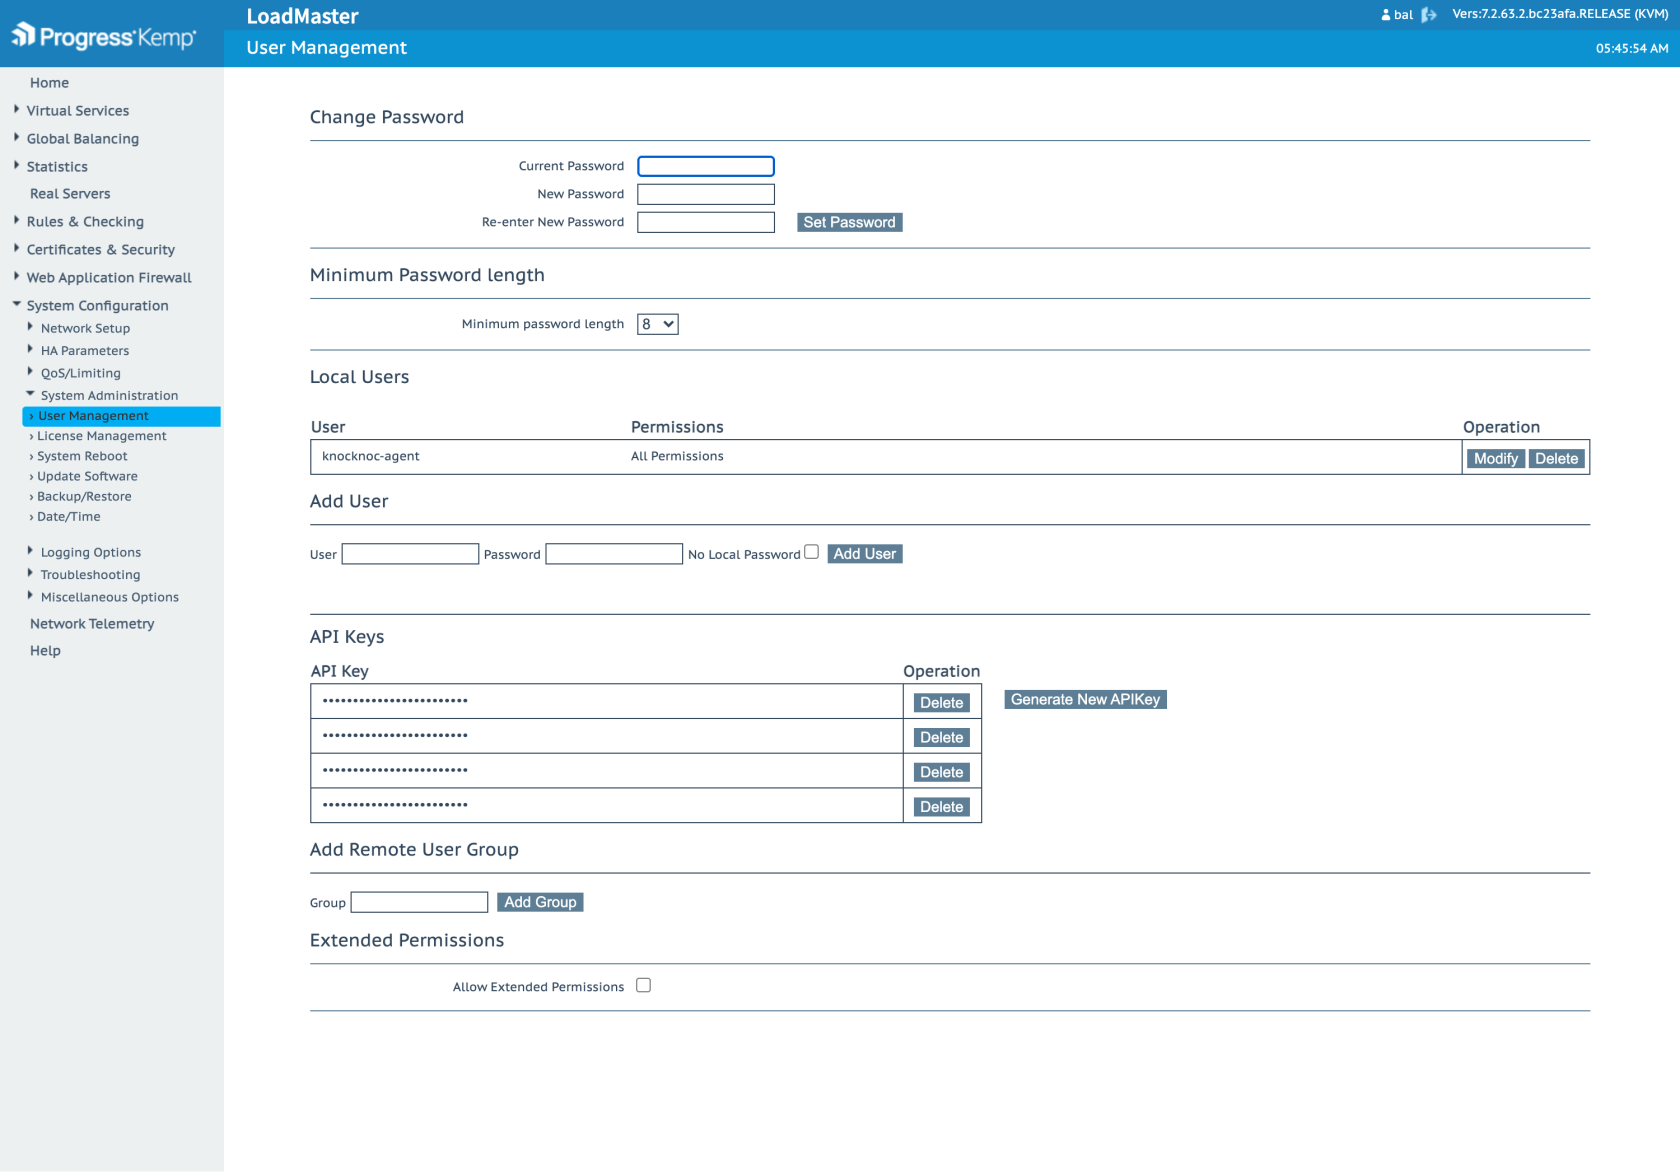Open Backup/Restore page
Screen dimensions: 1680x1176
(84, 496)
